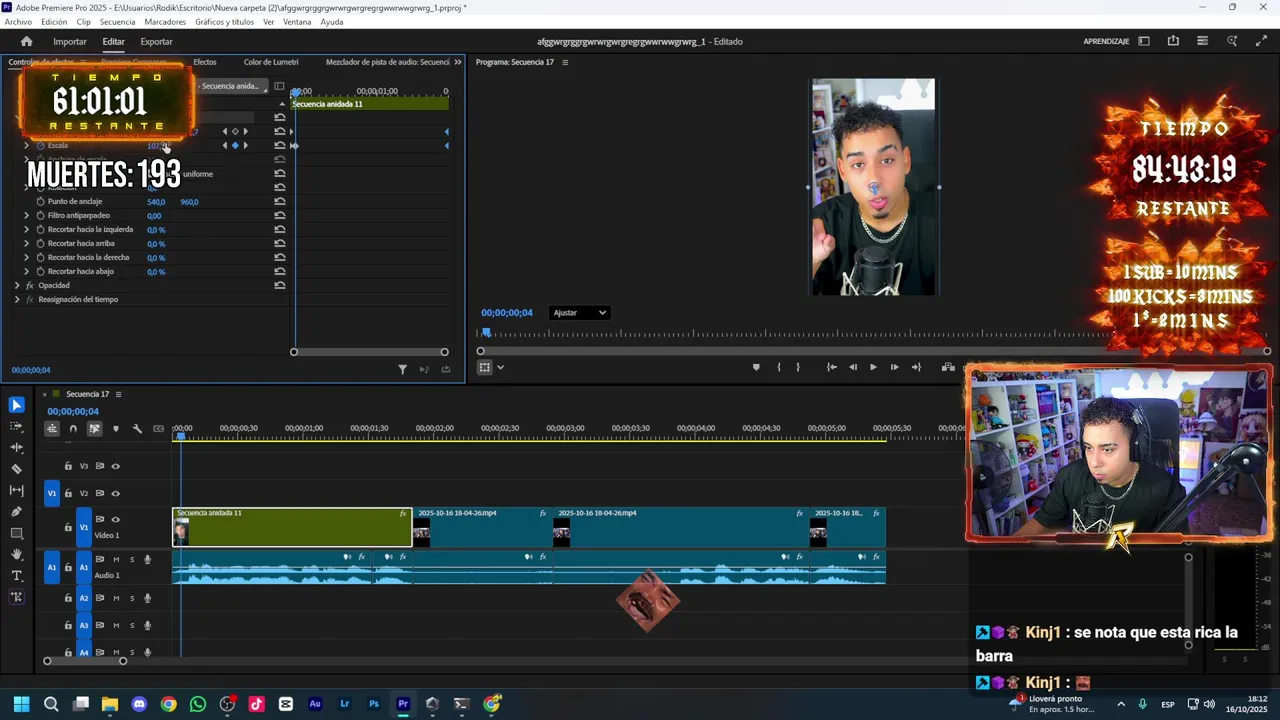
Task: Click the Program monitor Mark In button
Action: 779,367
